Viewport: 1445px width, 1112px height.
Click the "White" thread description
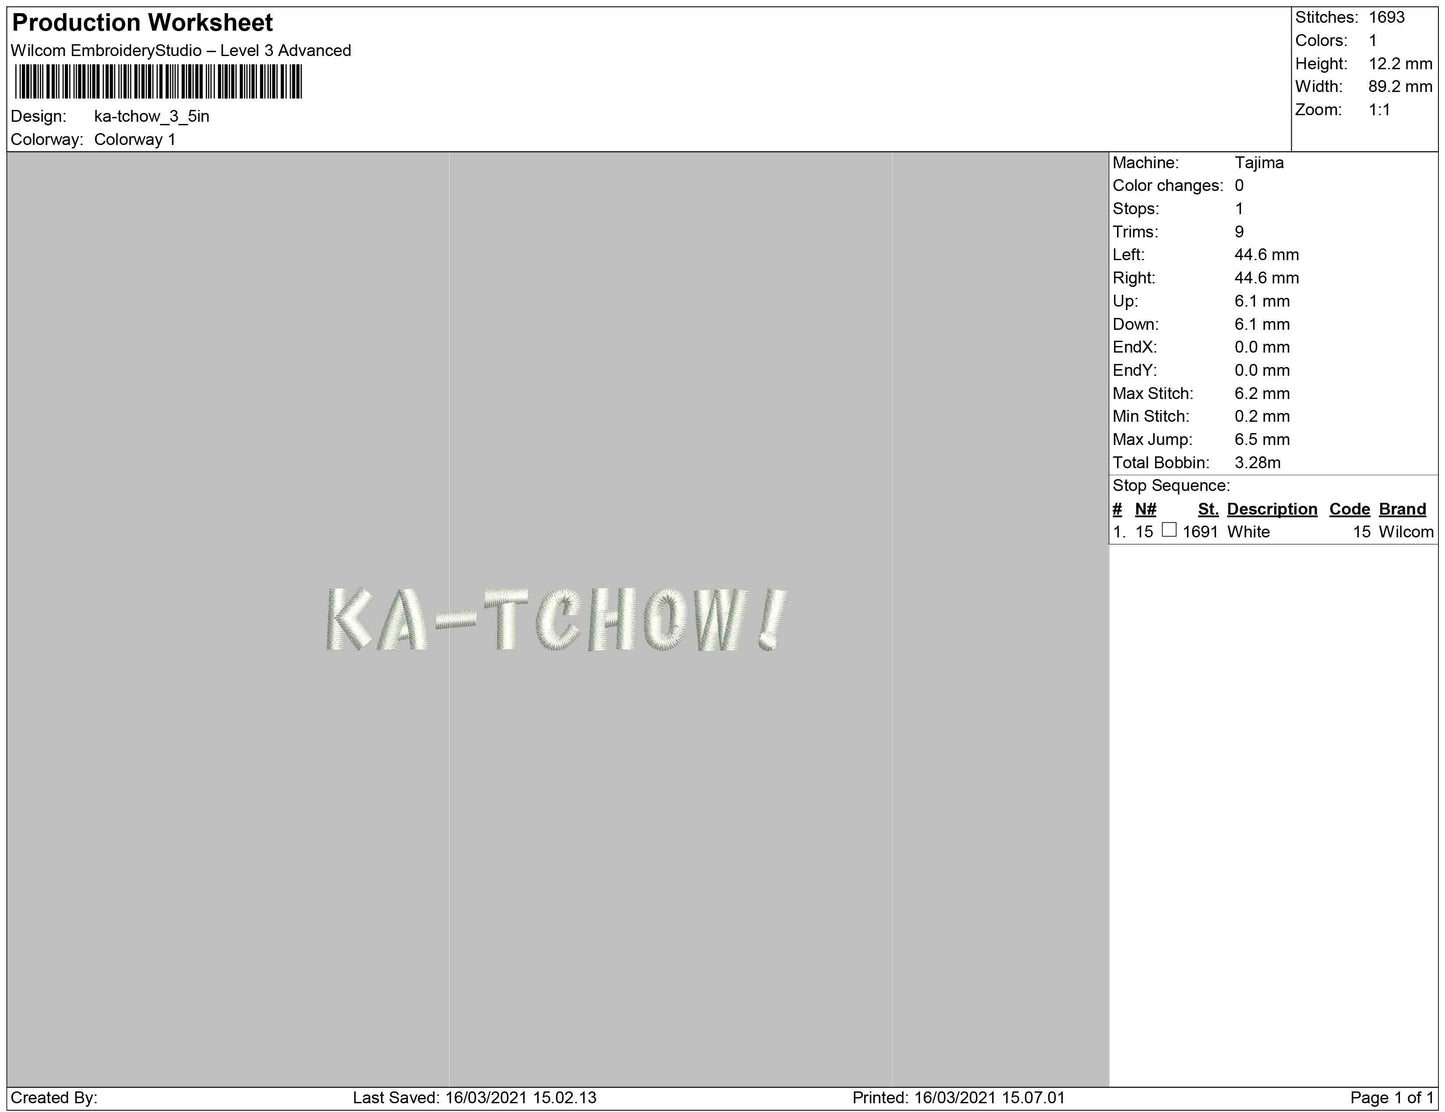[x=1248, y=532]
